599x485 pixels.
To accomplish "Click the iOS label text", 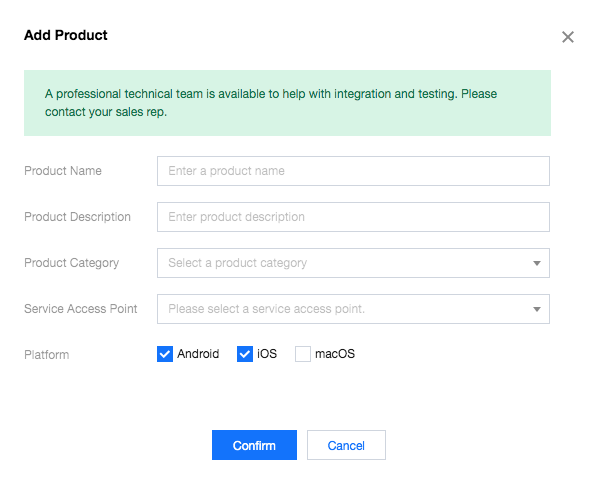I will (x=267, y=354).
